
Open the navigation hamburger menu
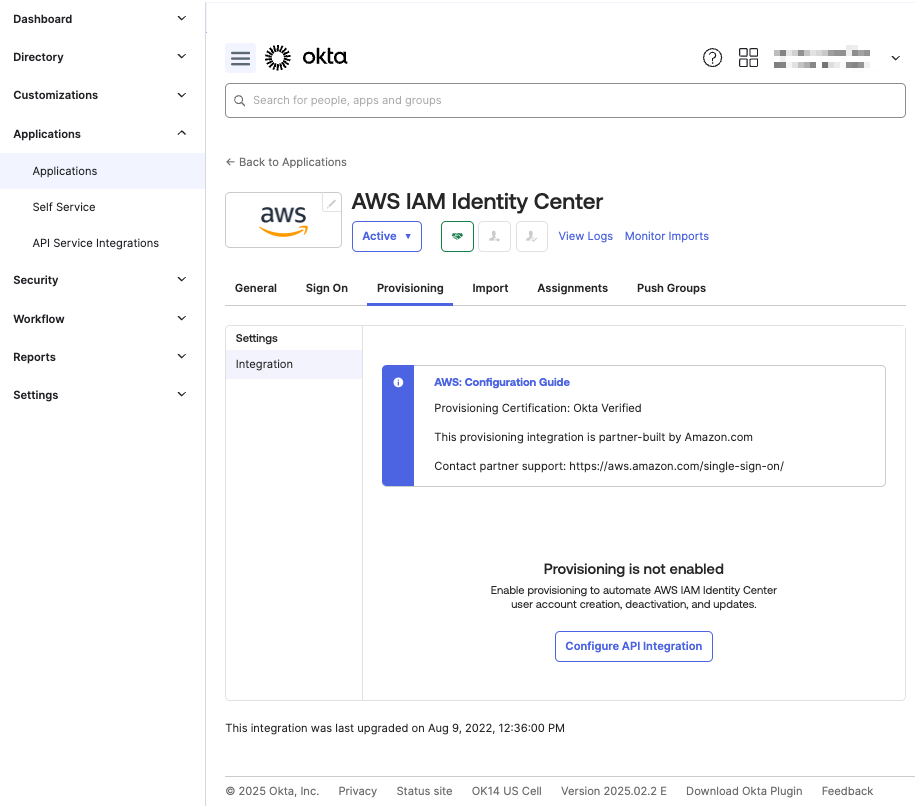(x=240, y=57)
